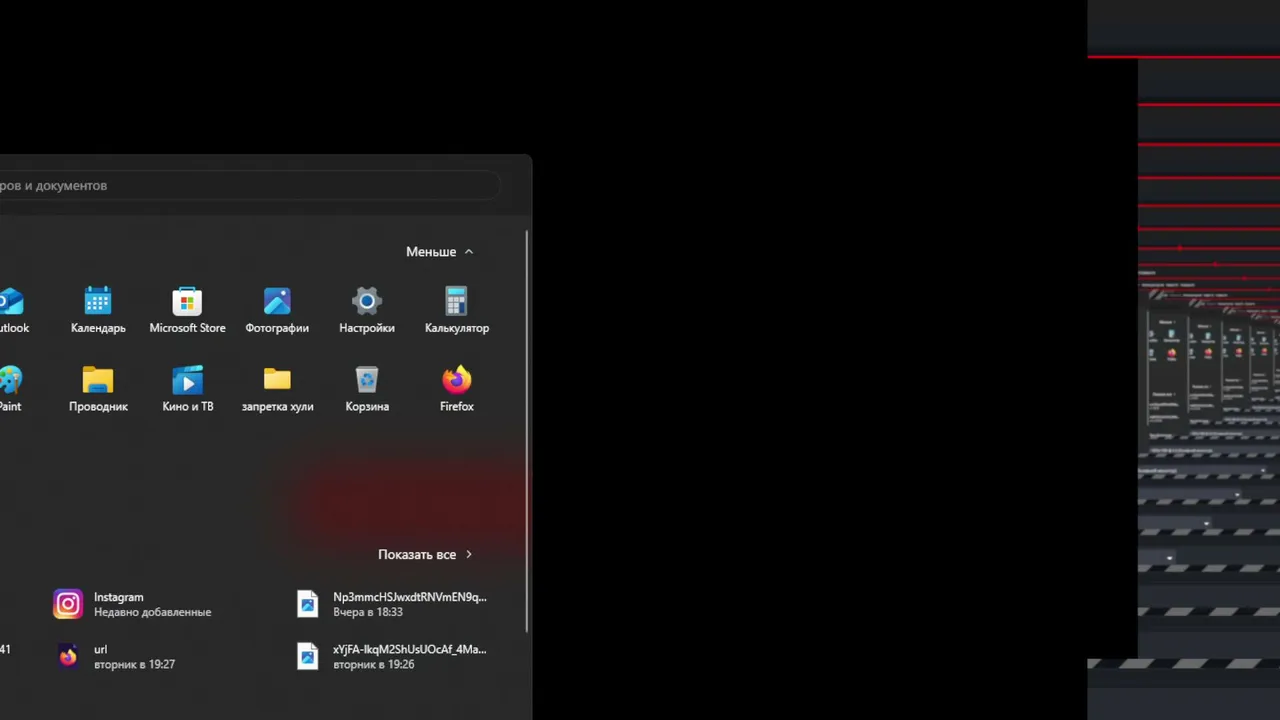Click Показать все recommended items
1280x720 pixels.
(x=425, y=554)
